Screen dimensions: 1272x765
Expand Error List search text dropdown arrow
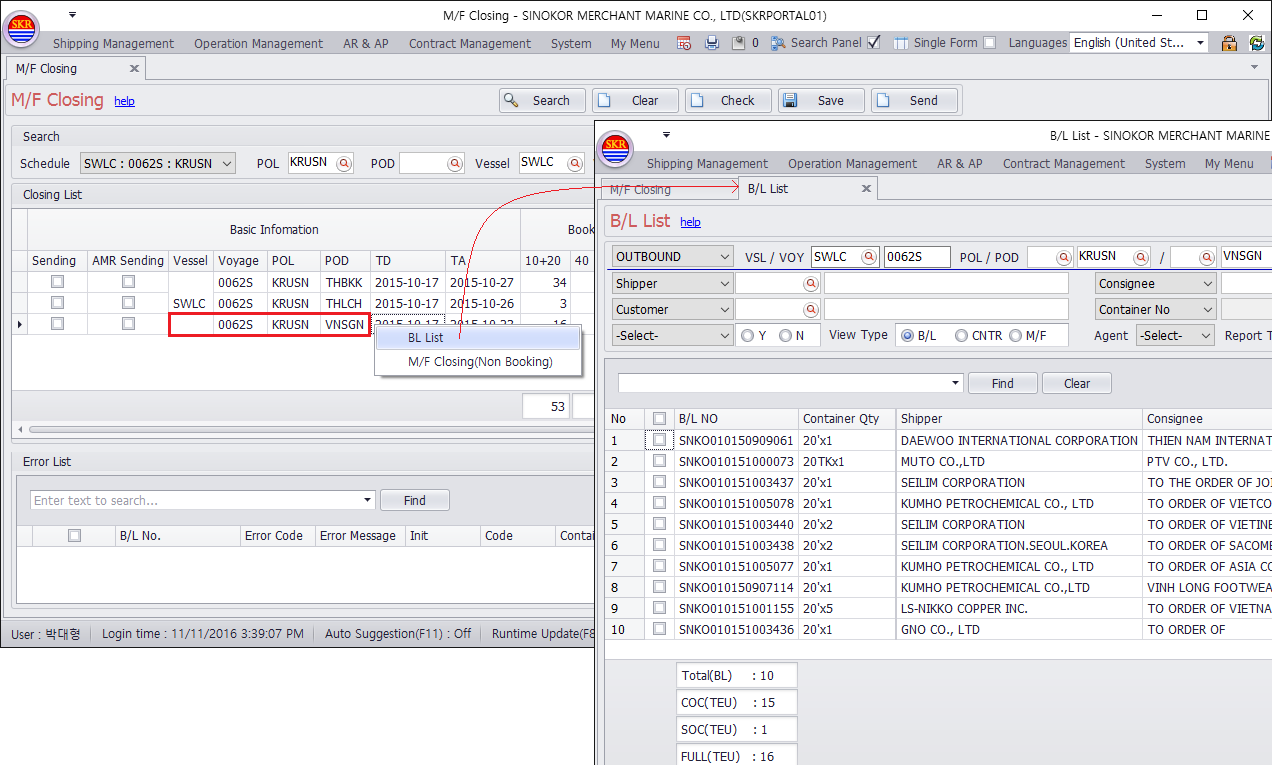coord(368,501)
